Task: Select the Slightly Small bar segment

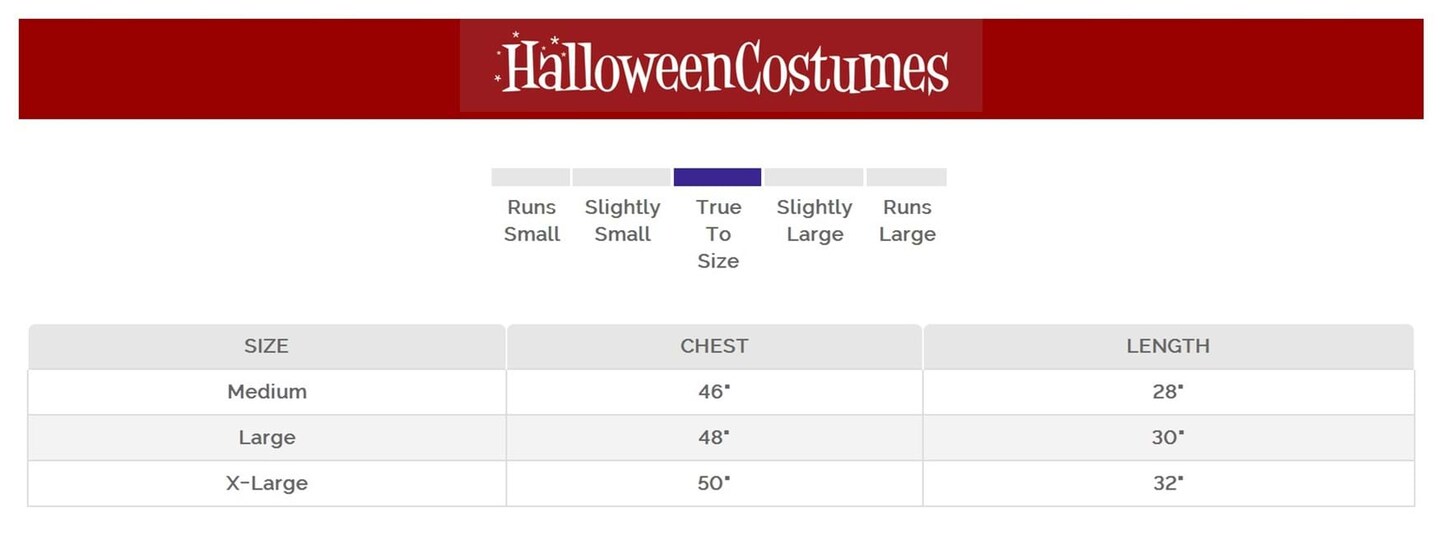Action: [x=621, y=177]
